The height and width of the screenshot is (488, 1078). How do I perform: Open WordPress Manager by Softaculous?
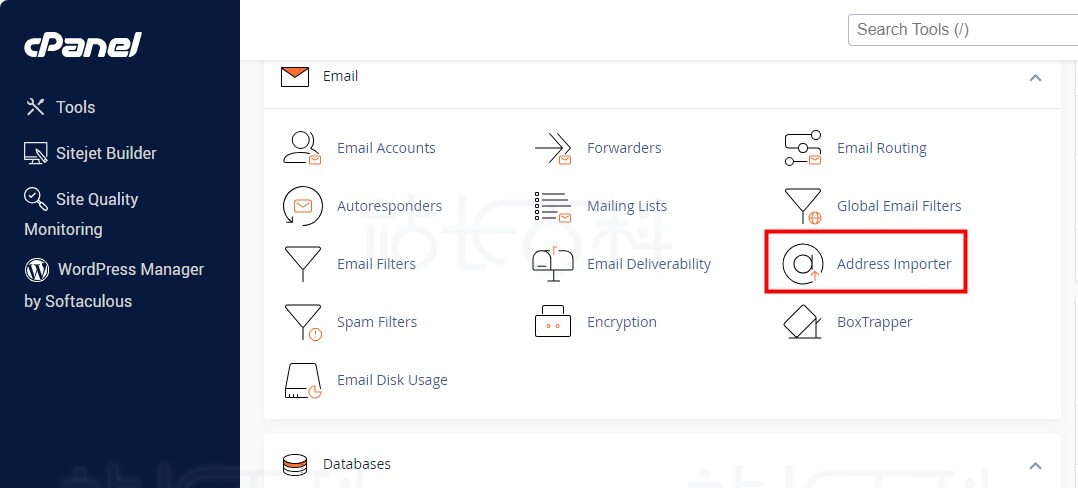(x=114, y=285)
